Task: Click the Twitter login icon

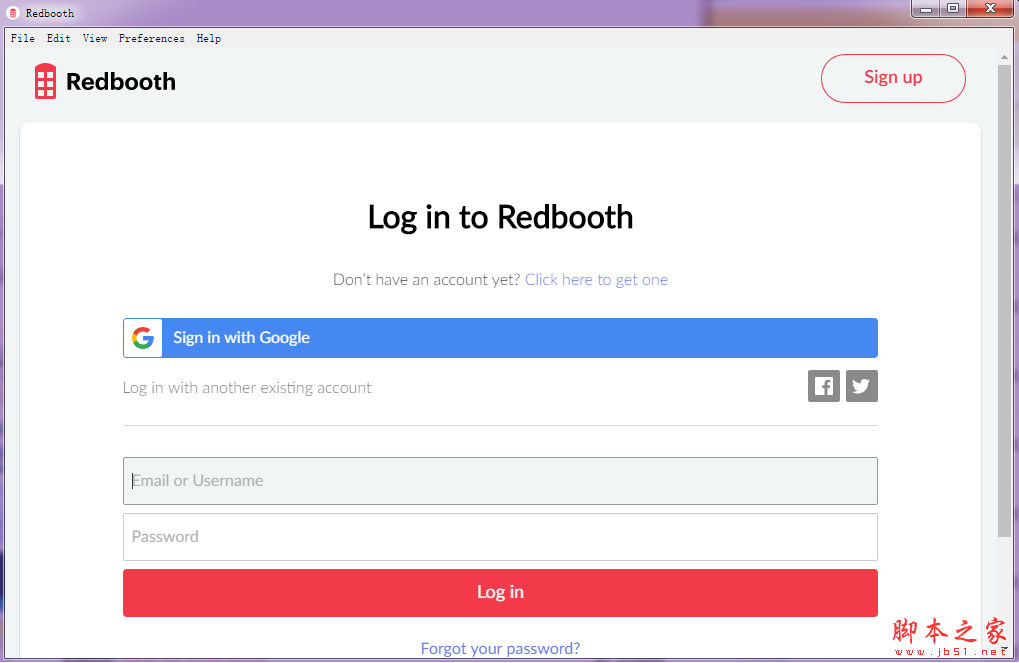Action: click(x=861, y=386)
